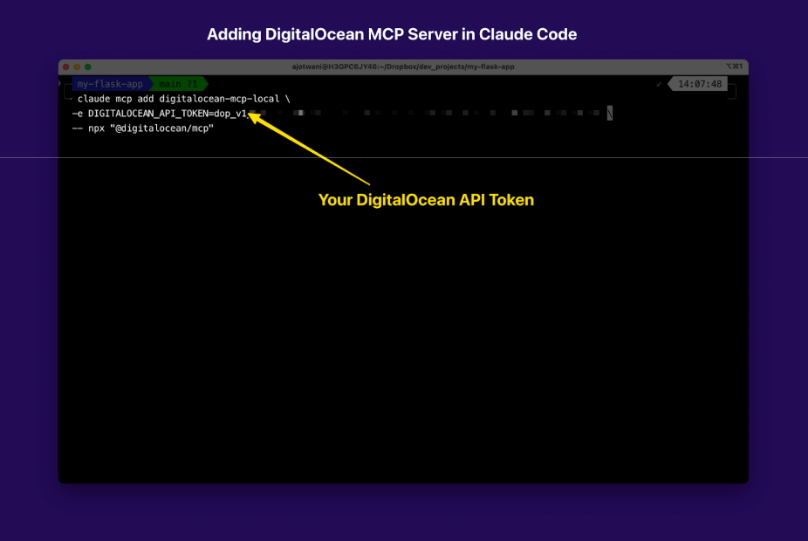Click the yellow minimize window button
808x541 pixels.
click(x=77, y=67)
